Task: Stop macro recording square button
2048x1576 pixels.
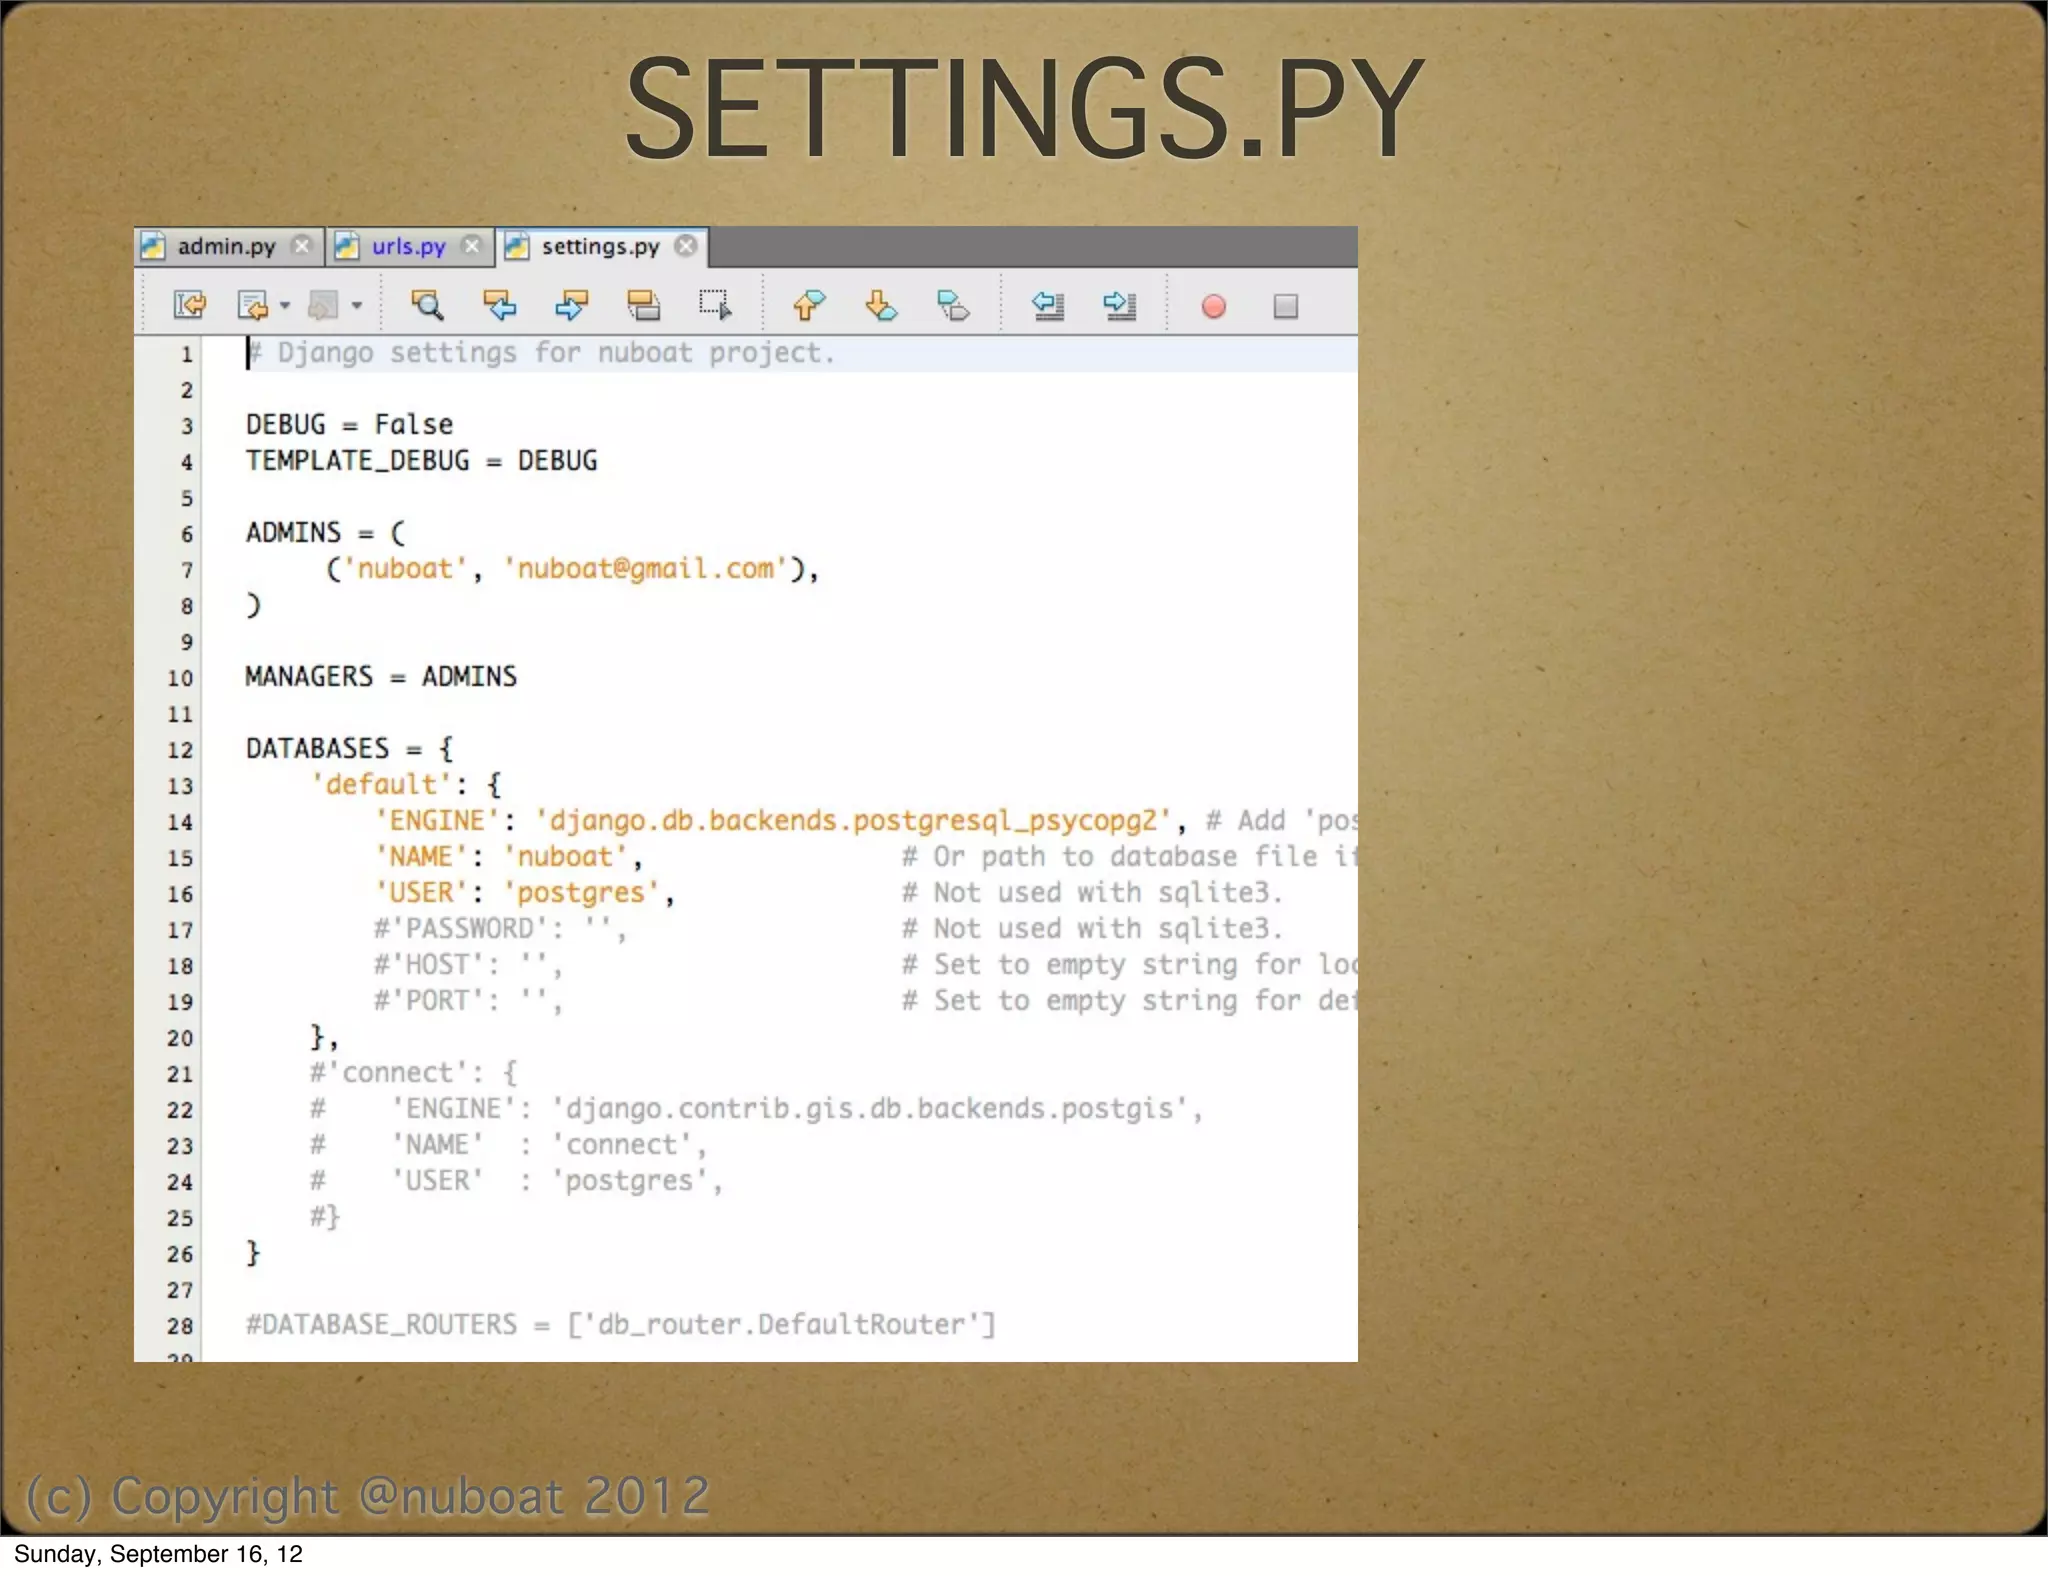Action: tap(1286, 306)
